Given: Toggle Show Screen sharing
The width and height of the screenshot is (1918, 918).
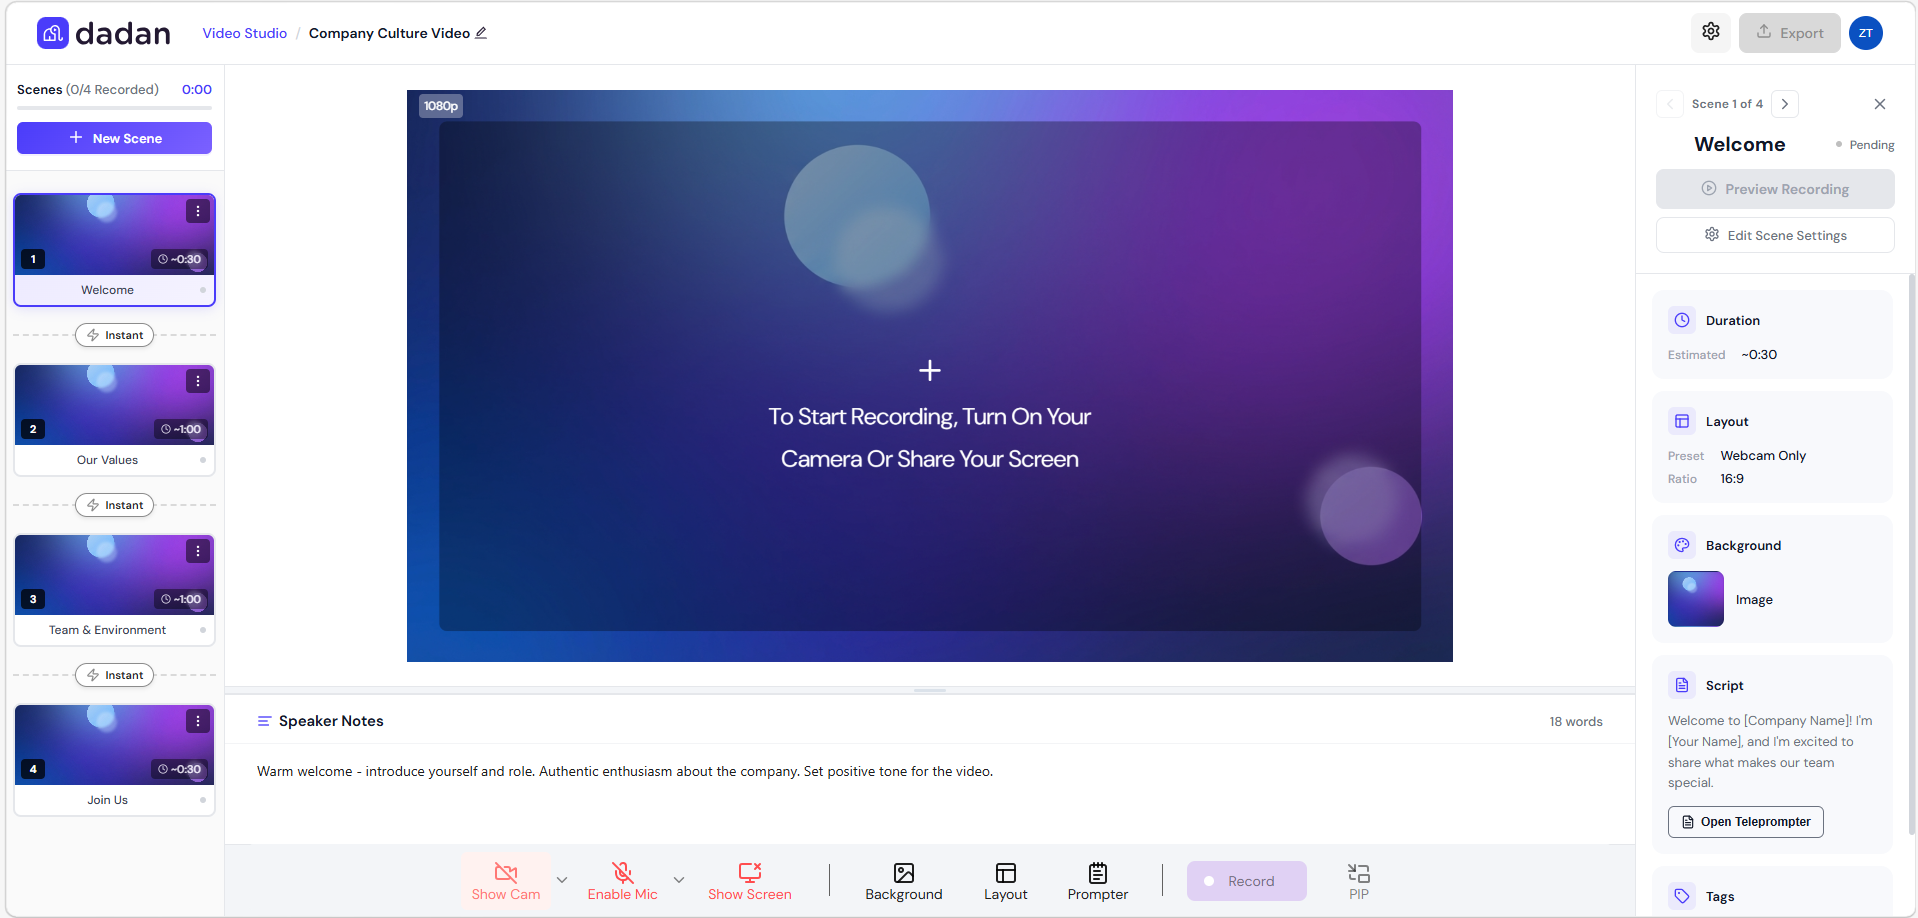Looking at the screenshot, I should [749, 881].
